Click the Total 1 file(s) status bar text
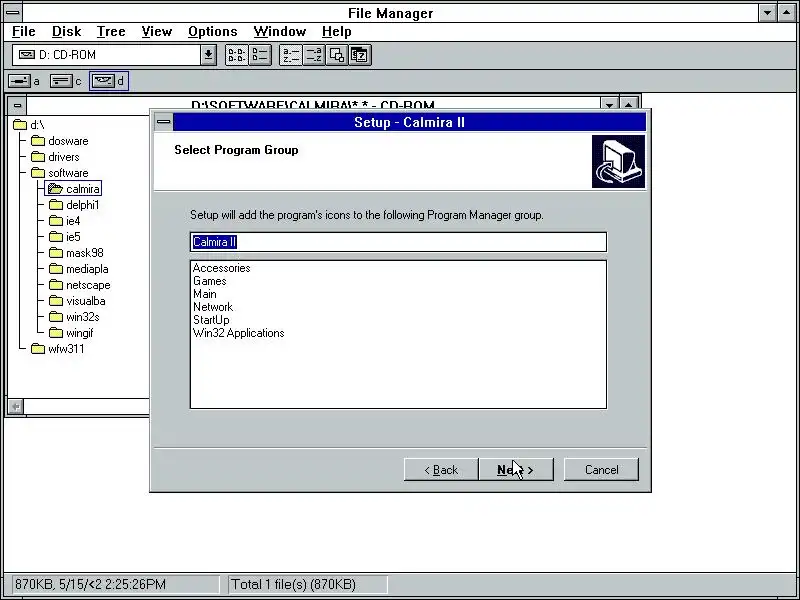 click(293, 584)
